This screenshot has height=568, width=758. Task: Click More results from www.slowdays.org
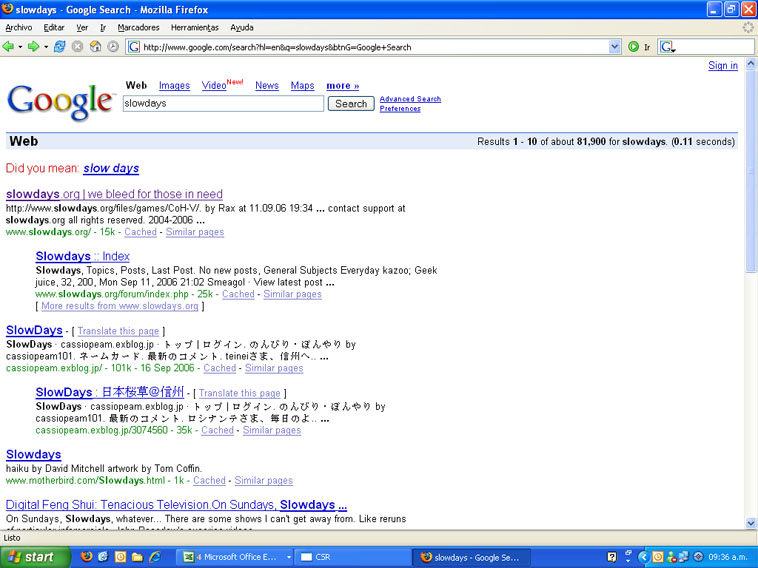point(119,306)
